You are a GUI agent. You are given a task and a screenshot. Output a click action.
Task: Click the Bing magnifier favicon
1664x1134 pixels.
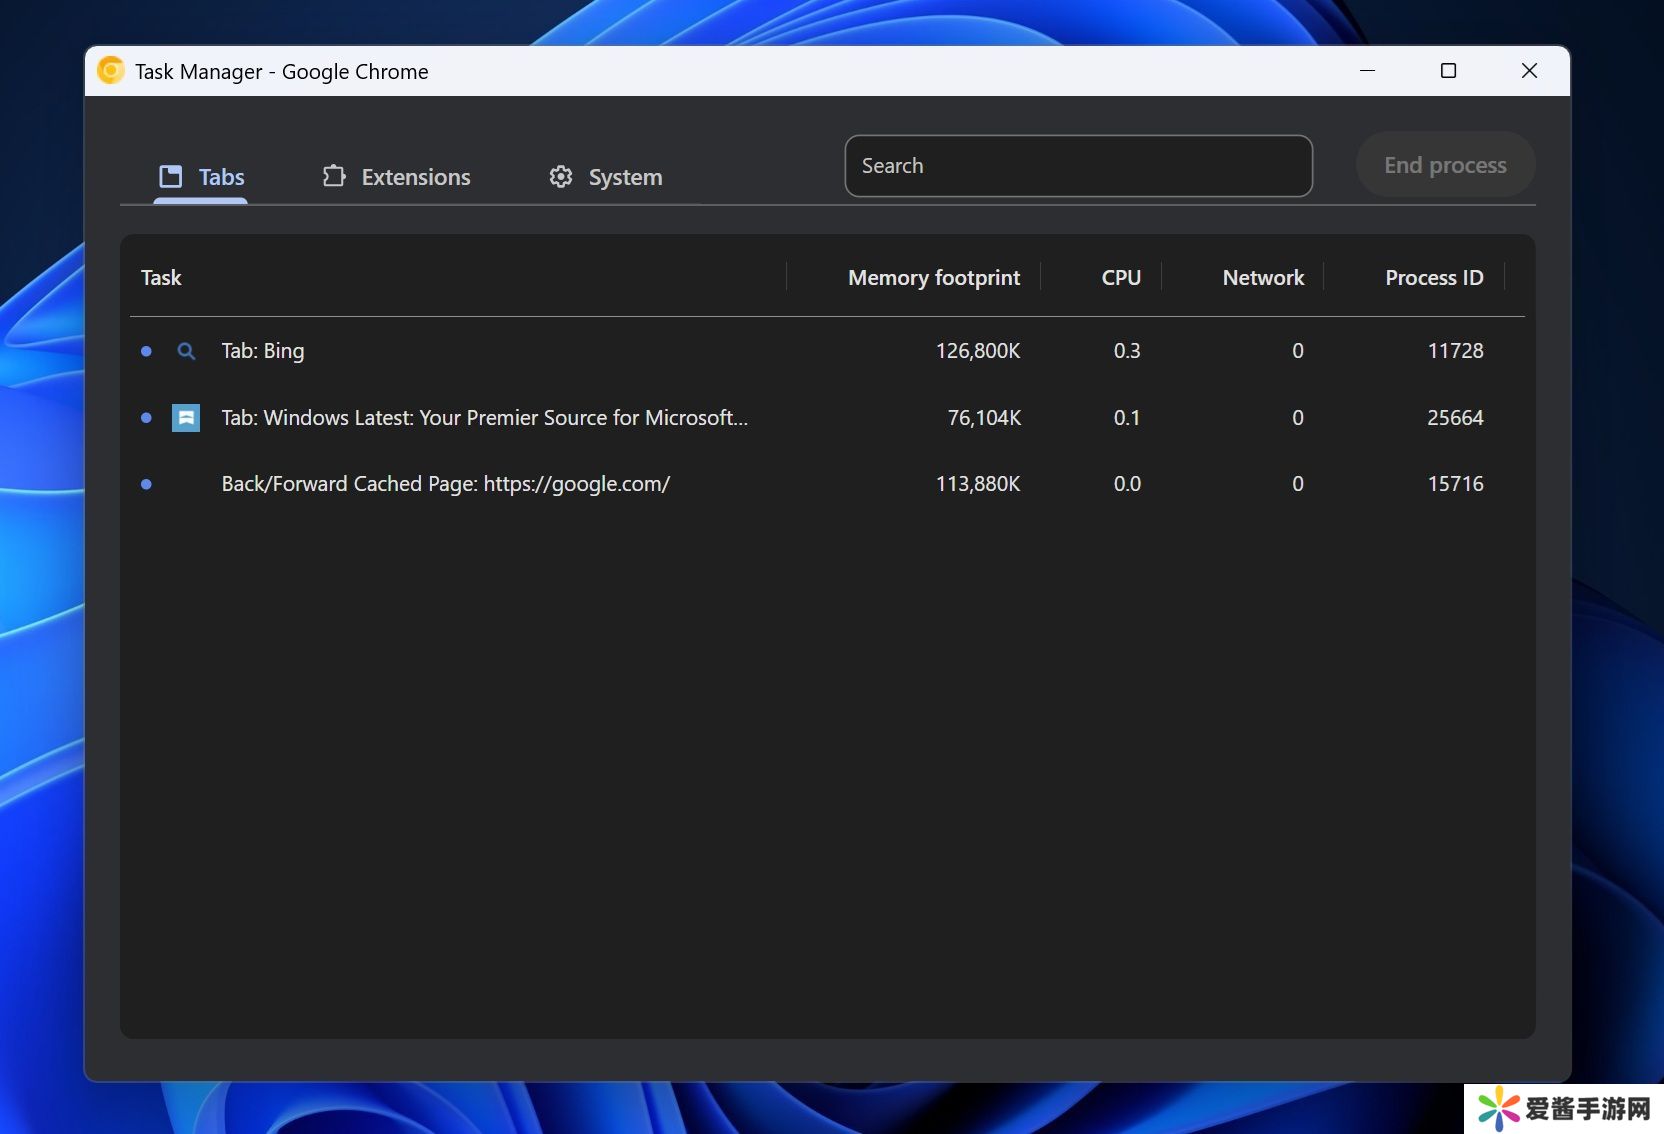point(186,351)
